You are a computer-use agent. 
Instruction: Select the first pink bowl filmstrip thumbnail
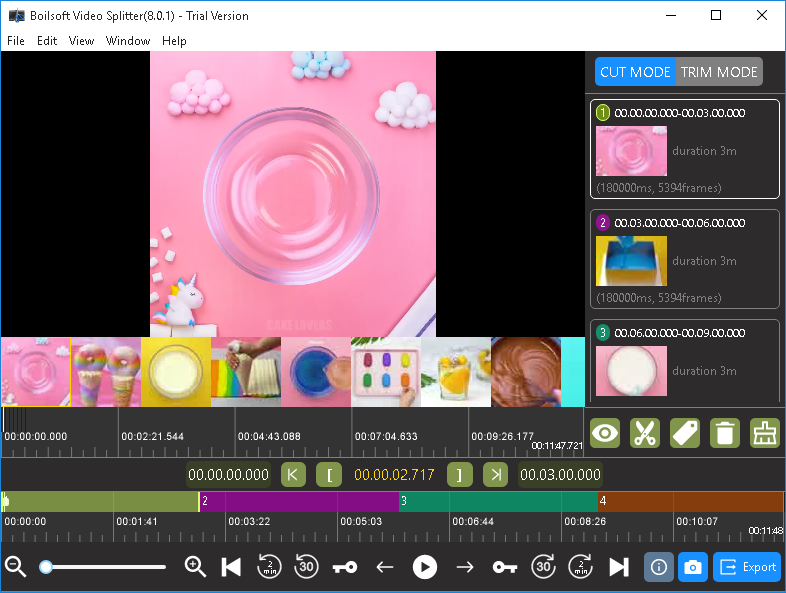click(36, 372)
